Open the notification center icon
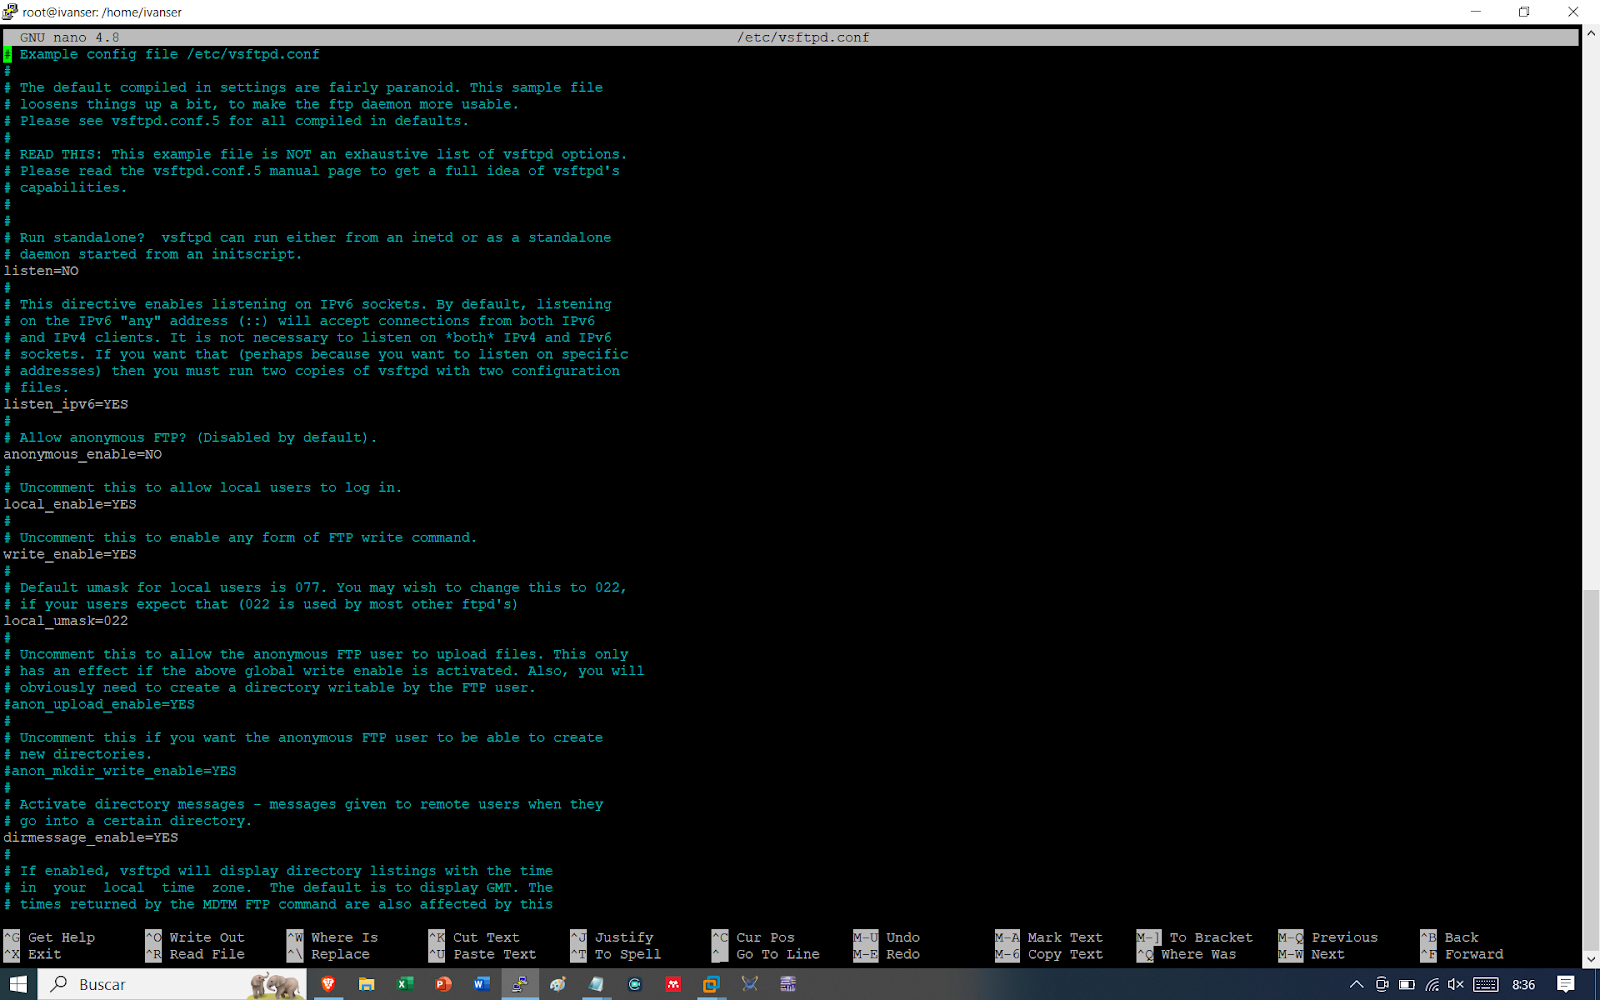 (1566, 984)
